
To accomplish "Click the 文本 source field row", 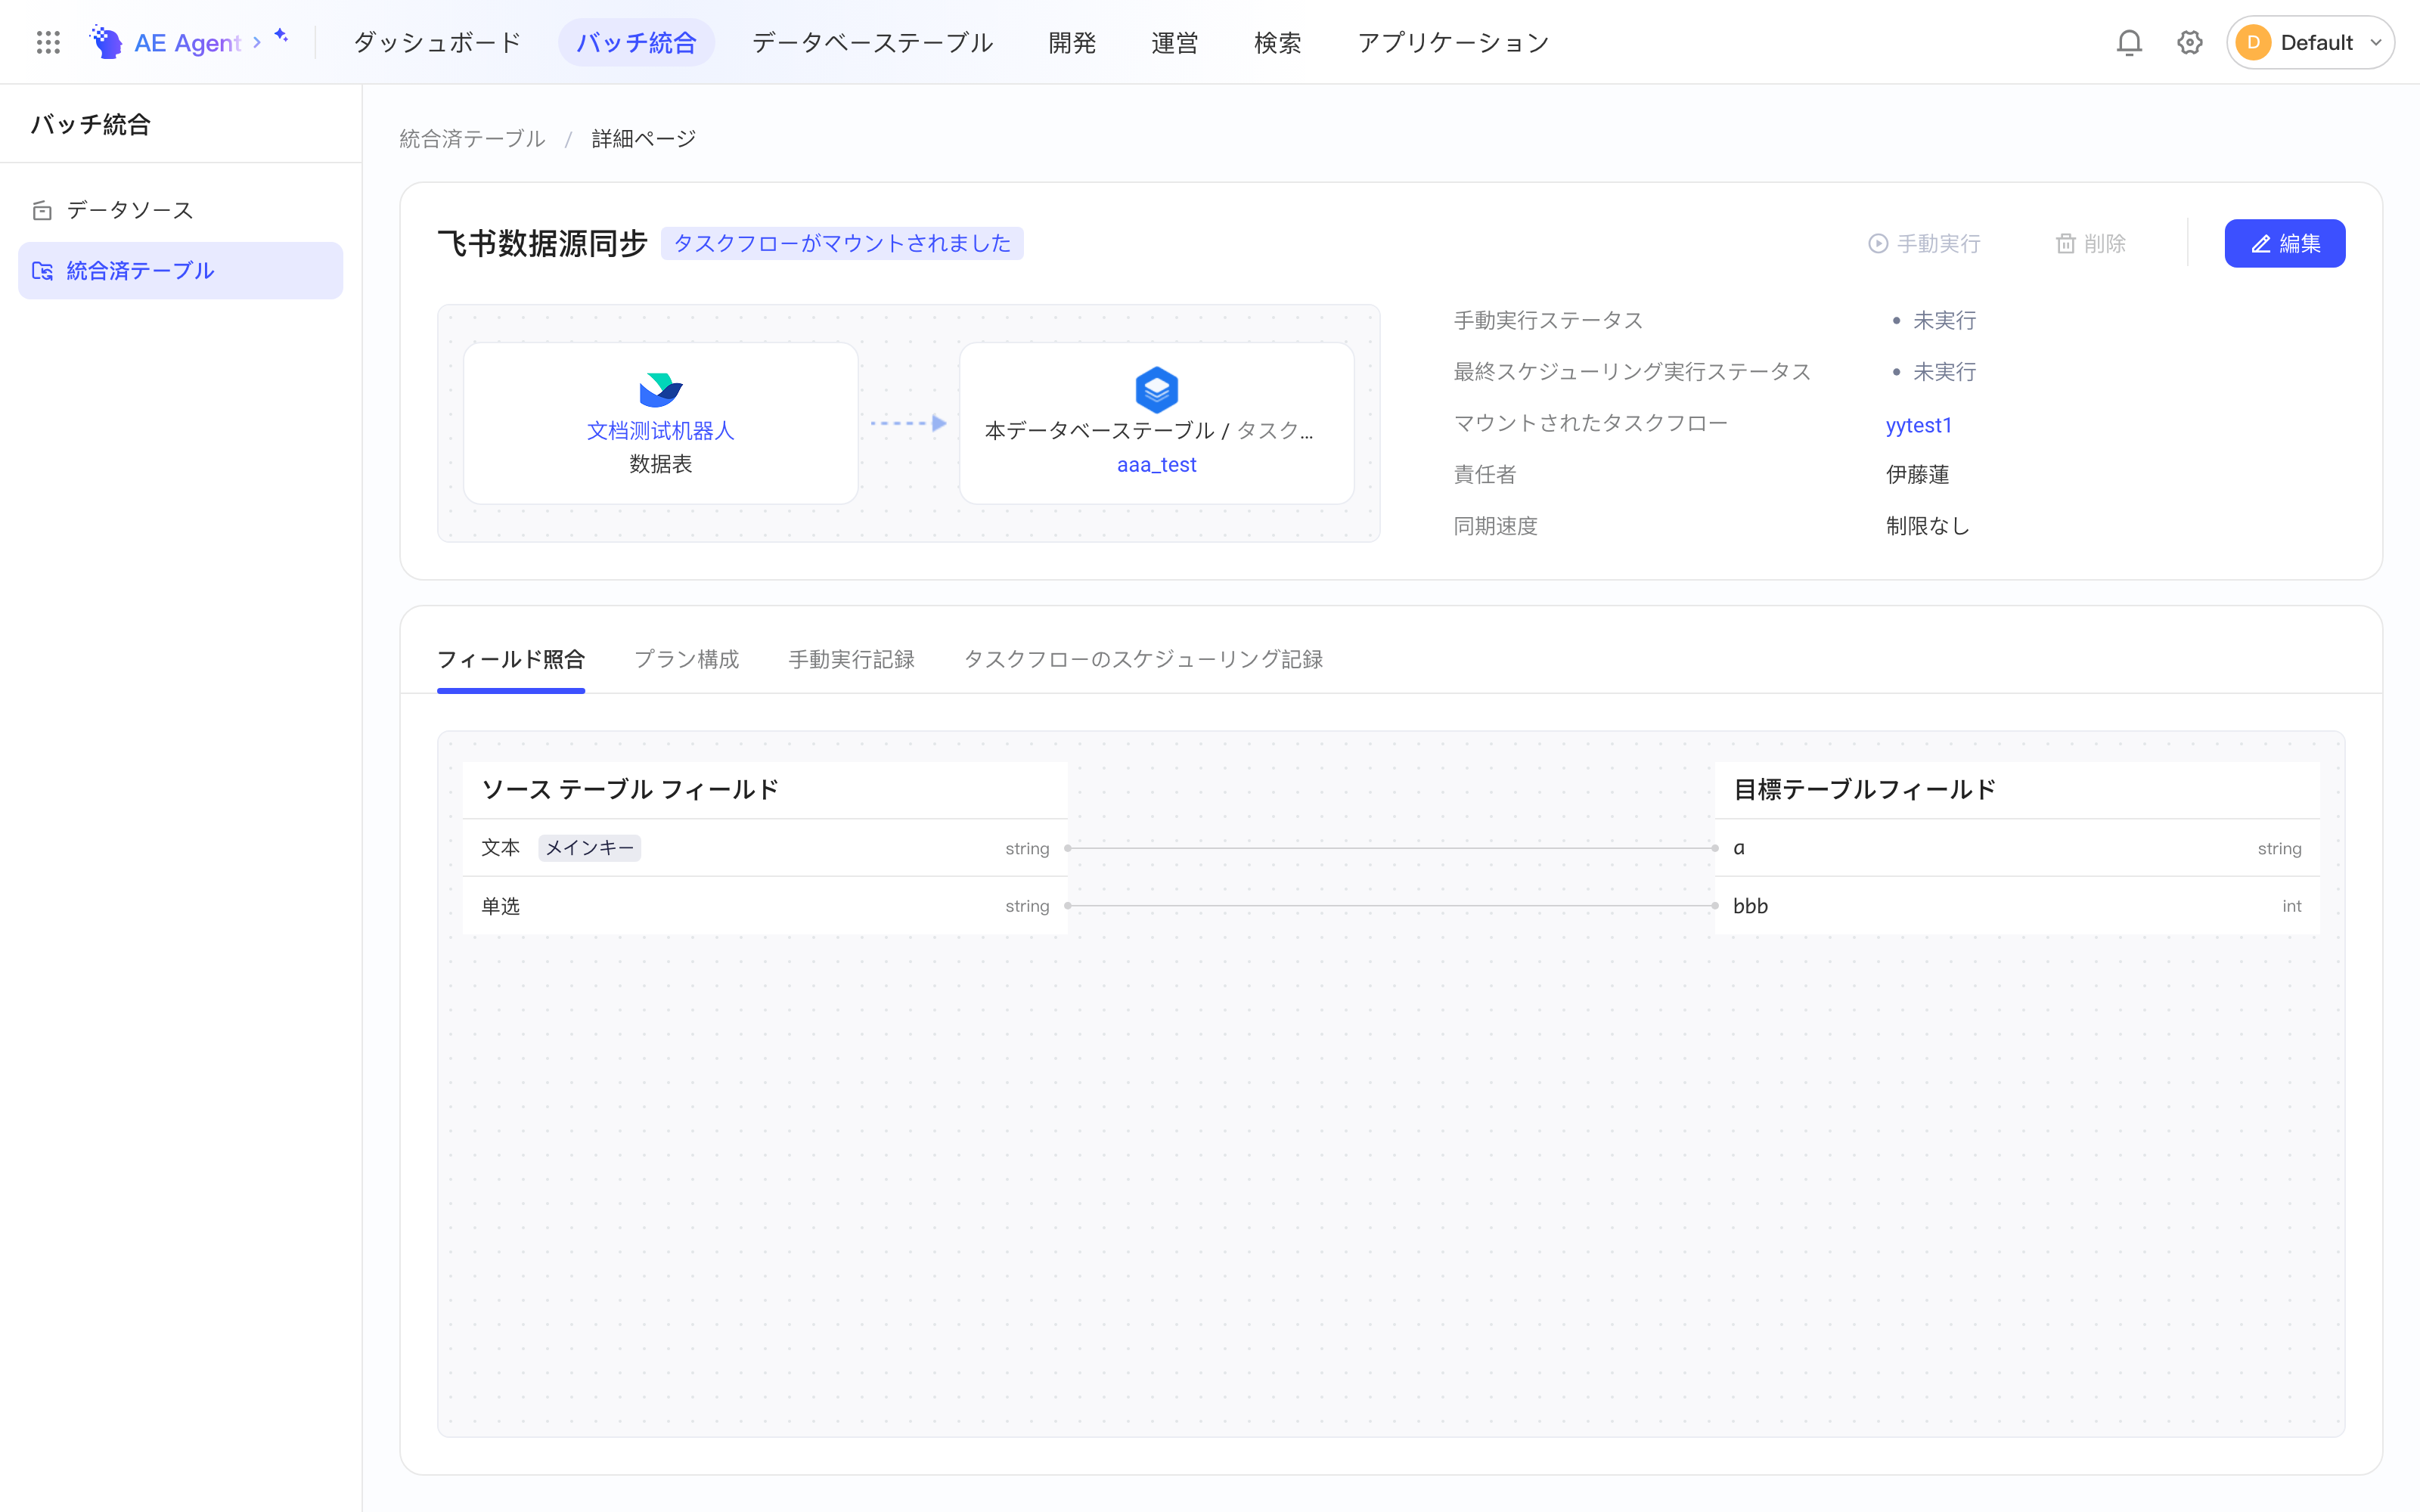I will (x=765, y=848).
